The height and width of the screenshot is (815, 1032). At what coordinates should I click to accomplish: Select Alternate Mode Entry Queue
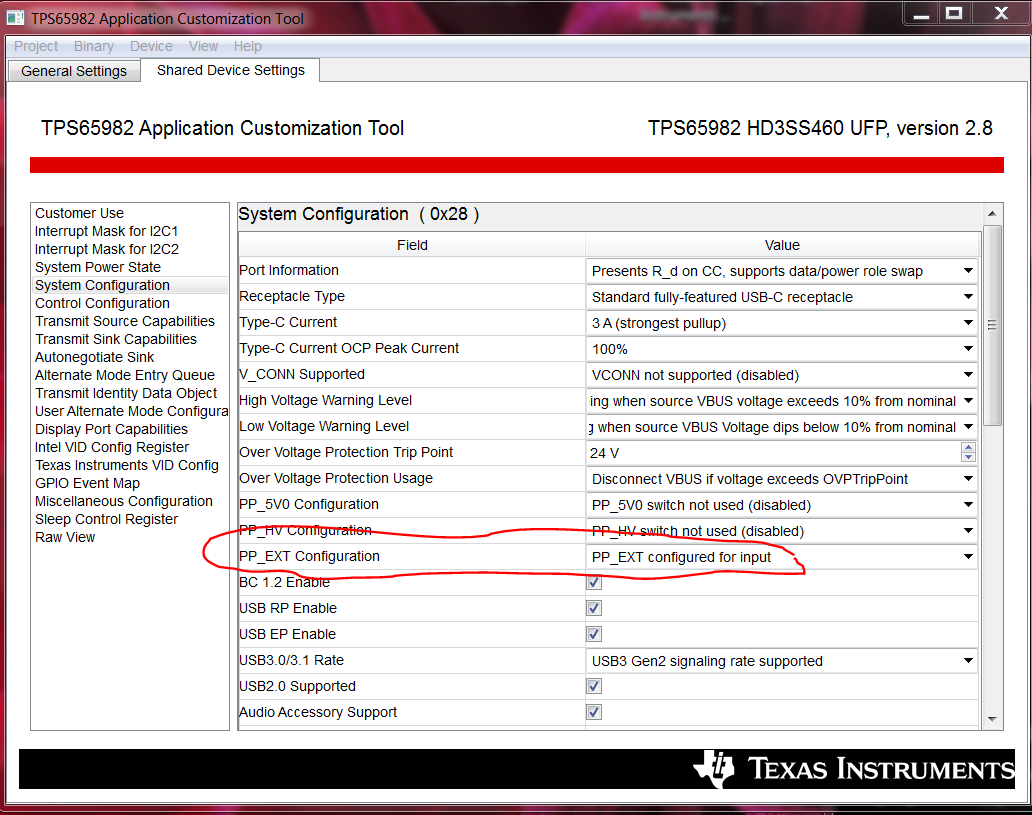coord(125,375)
